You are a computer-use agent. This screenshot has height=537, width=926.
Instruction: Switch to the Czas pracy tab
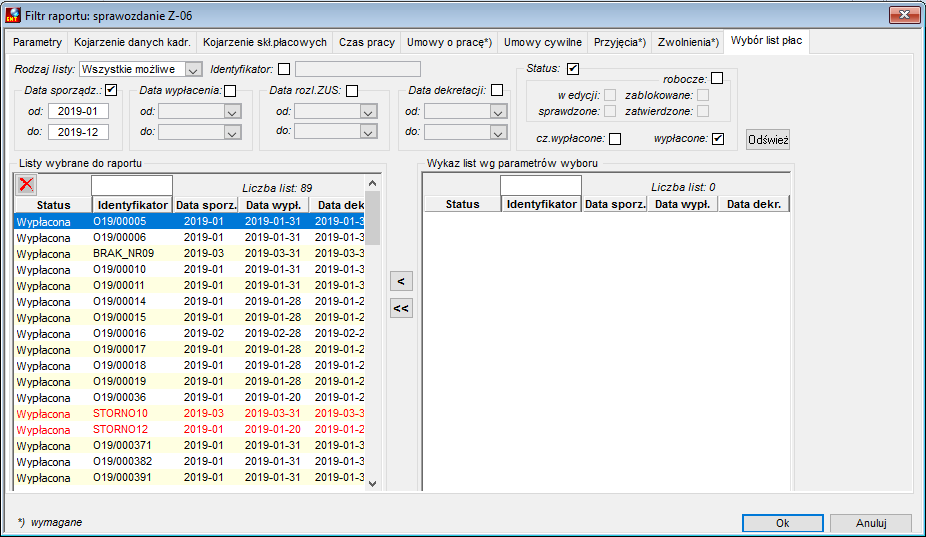(x=367, y=43)
